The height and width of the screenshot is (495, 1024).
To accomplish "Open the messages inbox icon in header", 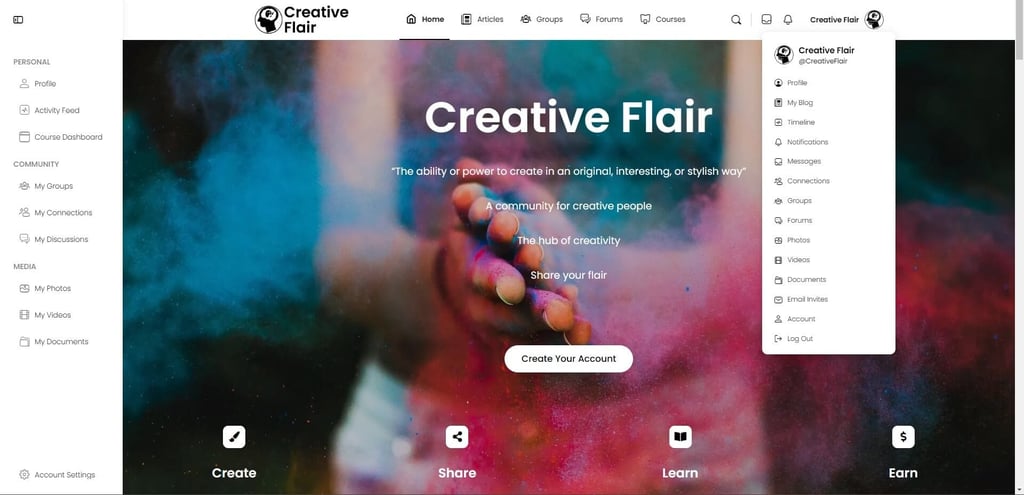I will (x=767, y=20).
